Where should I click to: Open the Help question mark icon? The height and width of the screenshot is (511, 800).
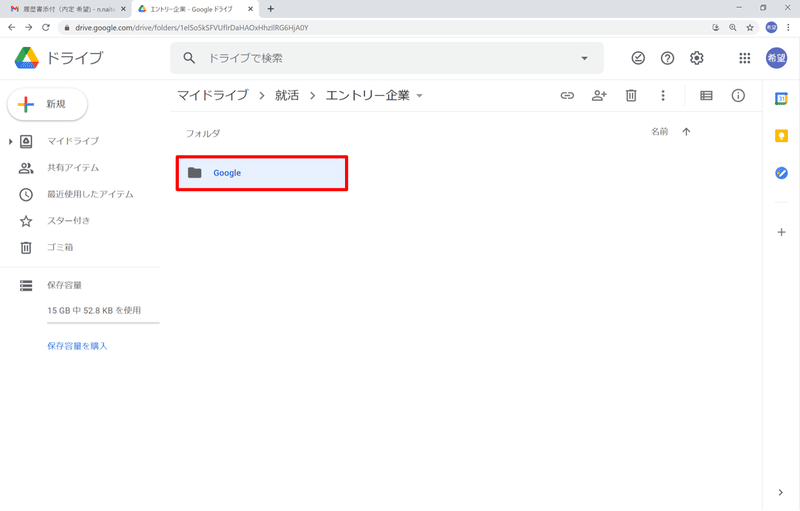(667, 58)
